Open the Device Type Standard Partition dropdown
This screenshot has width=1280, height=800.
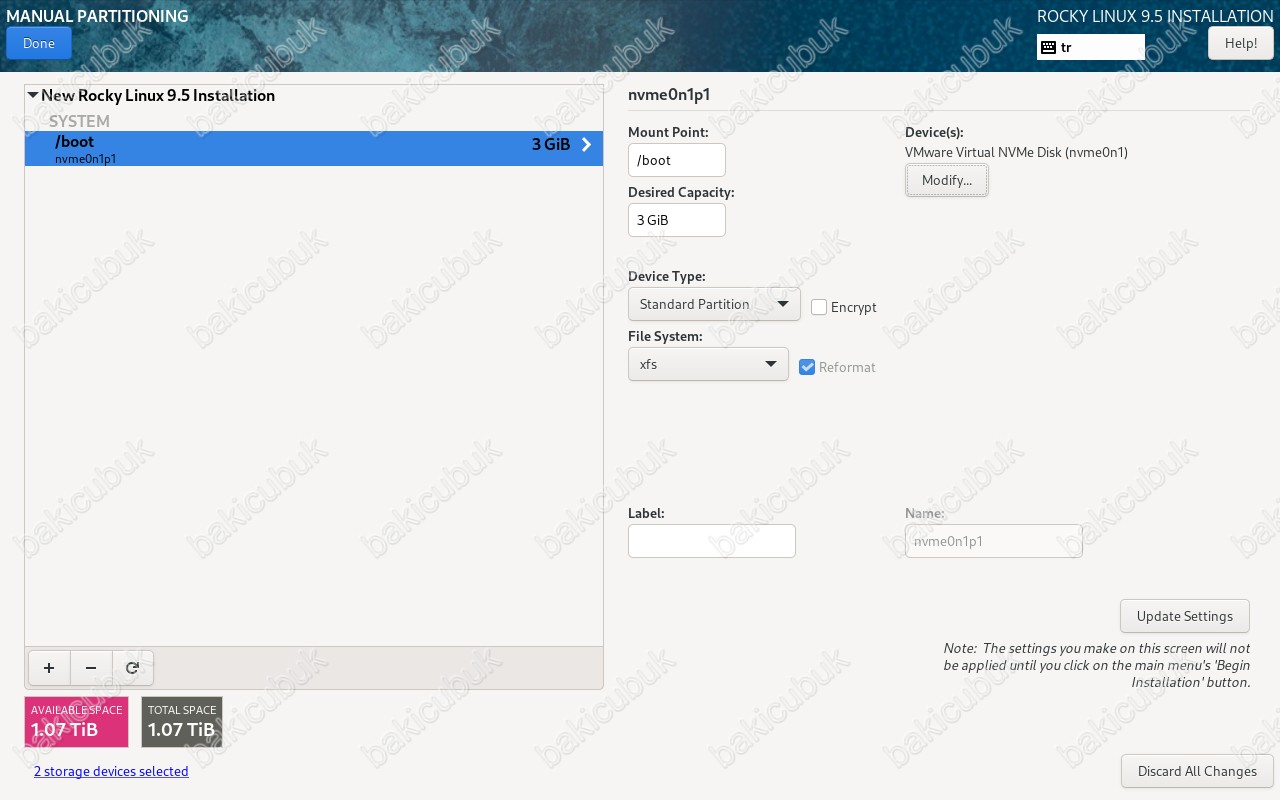(x=714, y=304)
